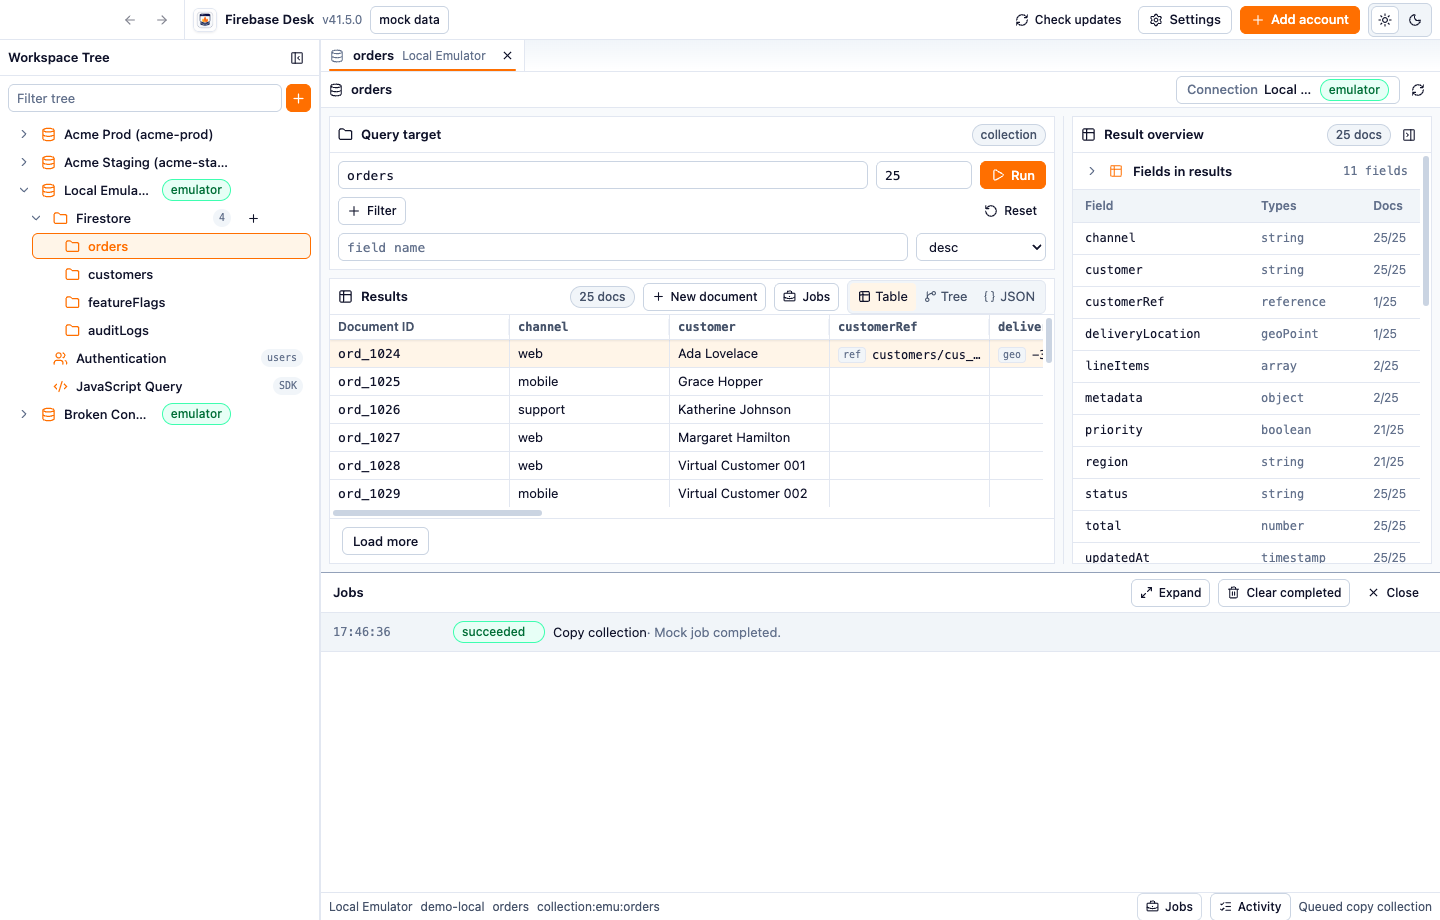Open Jobs in the status bar
1440x920 pixels.
[1170, 906]
